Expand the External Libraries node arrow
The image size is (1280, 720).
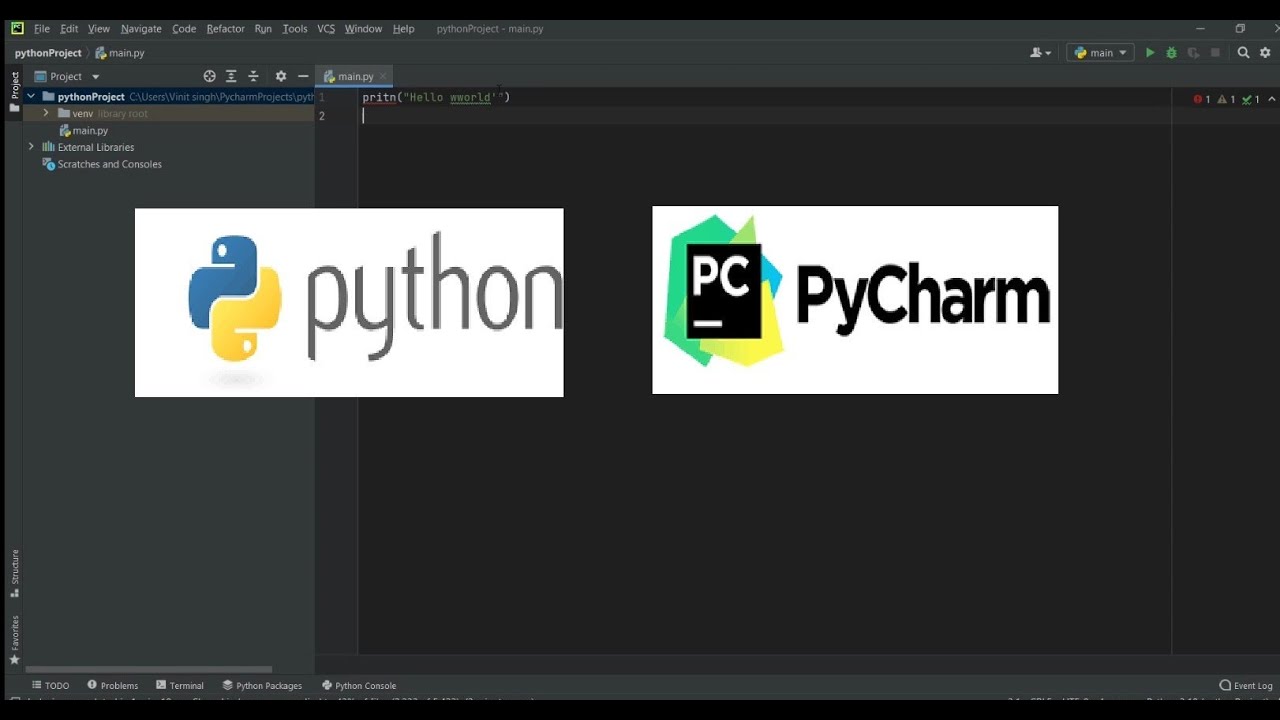pyautogui.click(x=31, y=147)
